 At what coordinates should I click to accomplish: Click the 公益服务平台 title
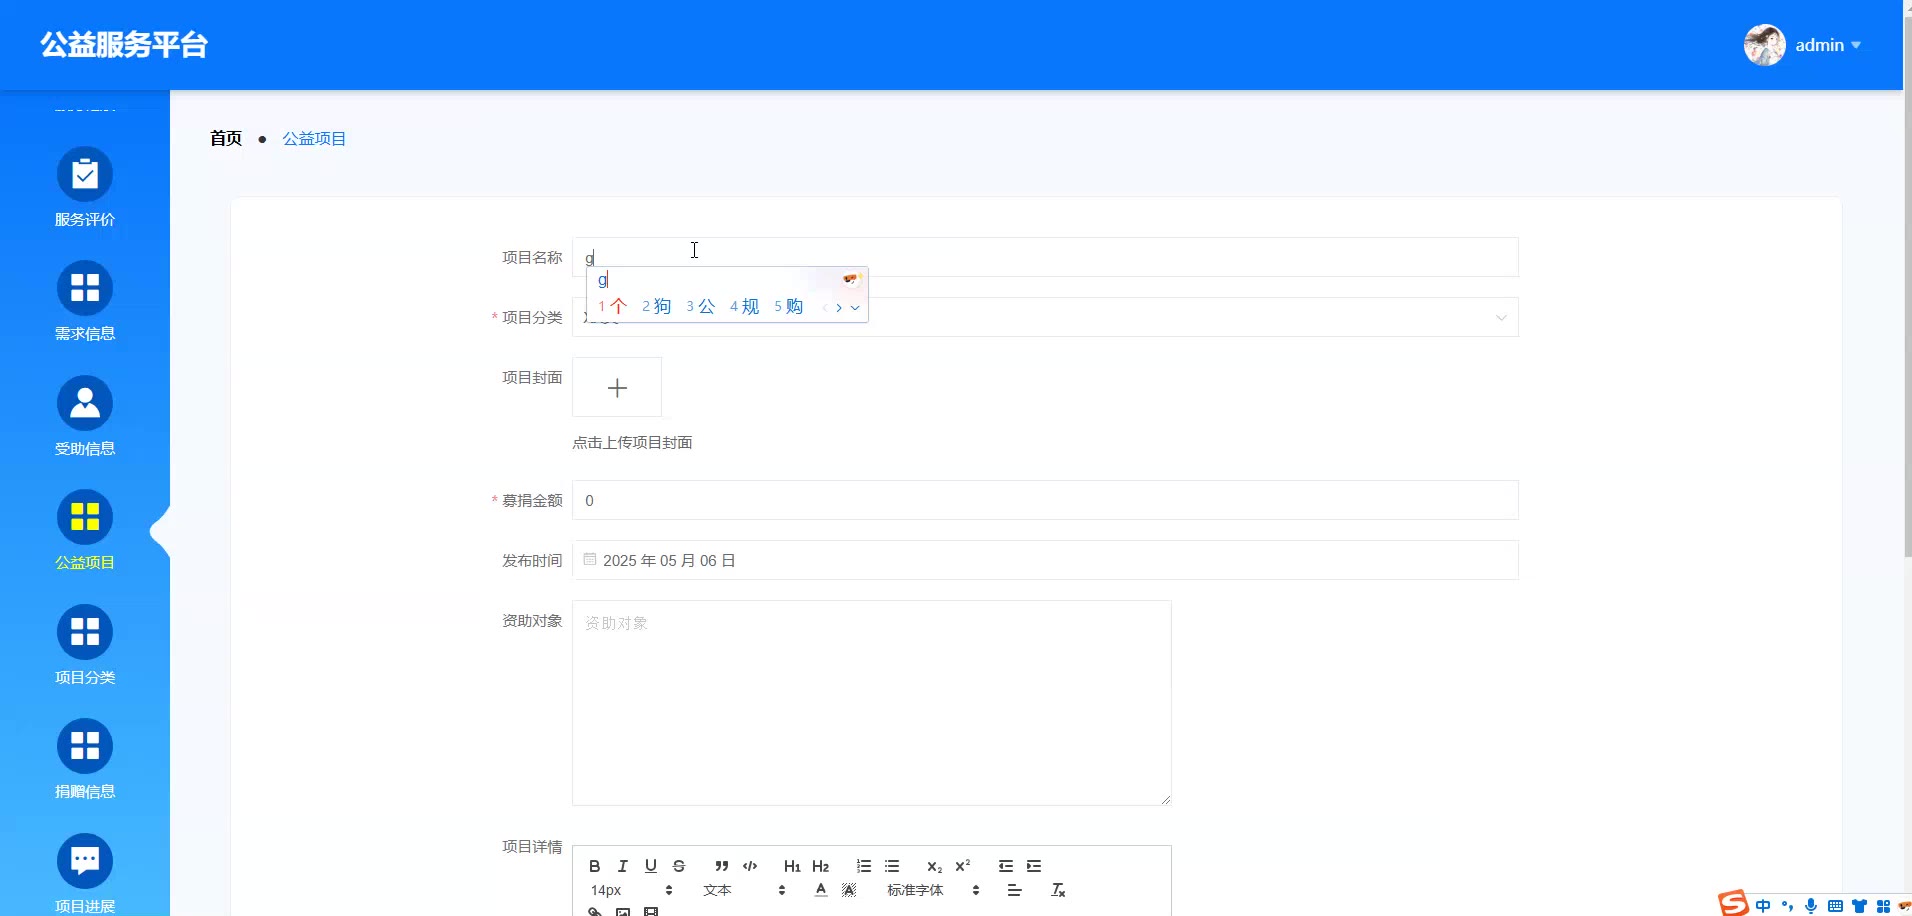point(124,45)
